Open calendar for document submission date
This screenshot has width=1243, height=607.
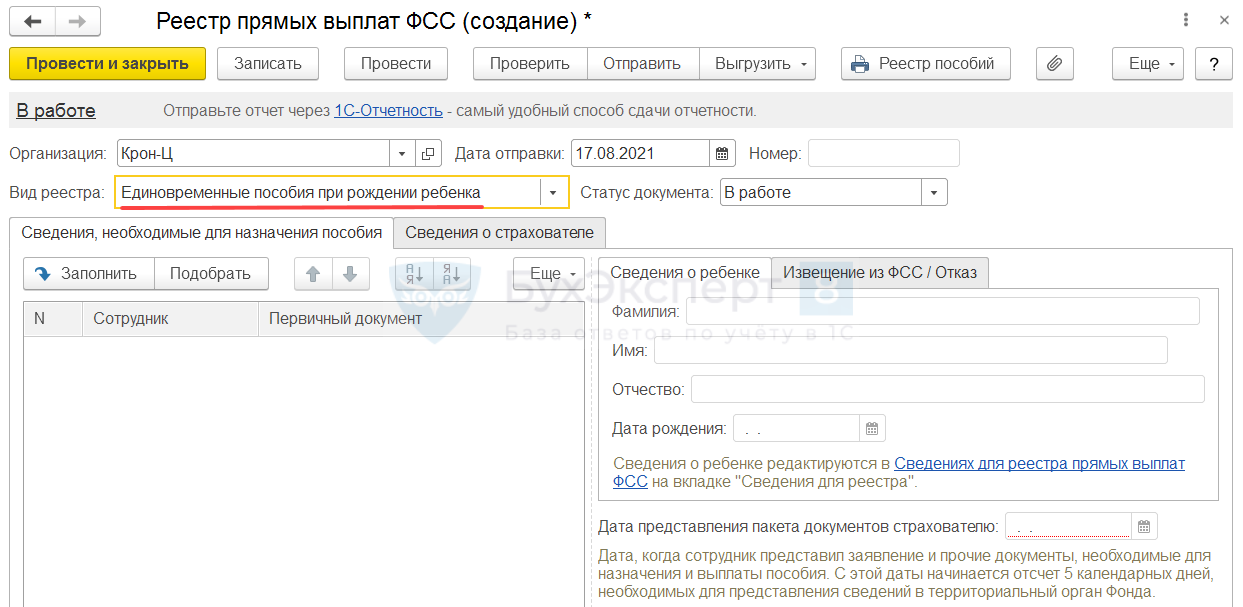pyautogui.click(x=1144, y=526)
